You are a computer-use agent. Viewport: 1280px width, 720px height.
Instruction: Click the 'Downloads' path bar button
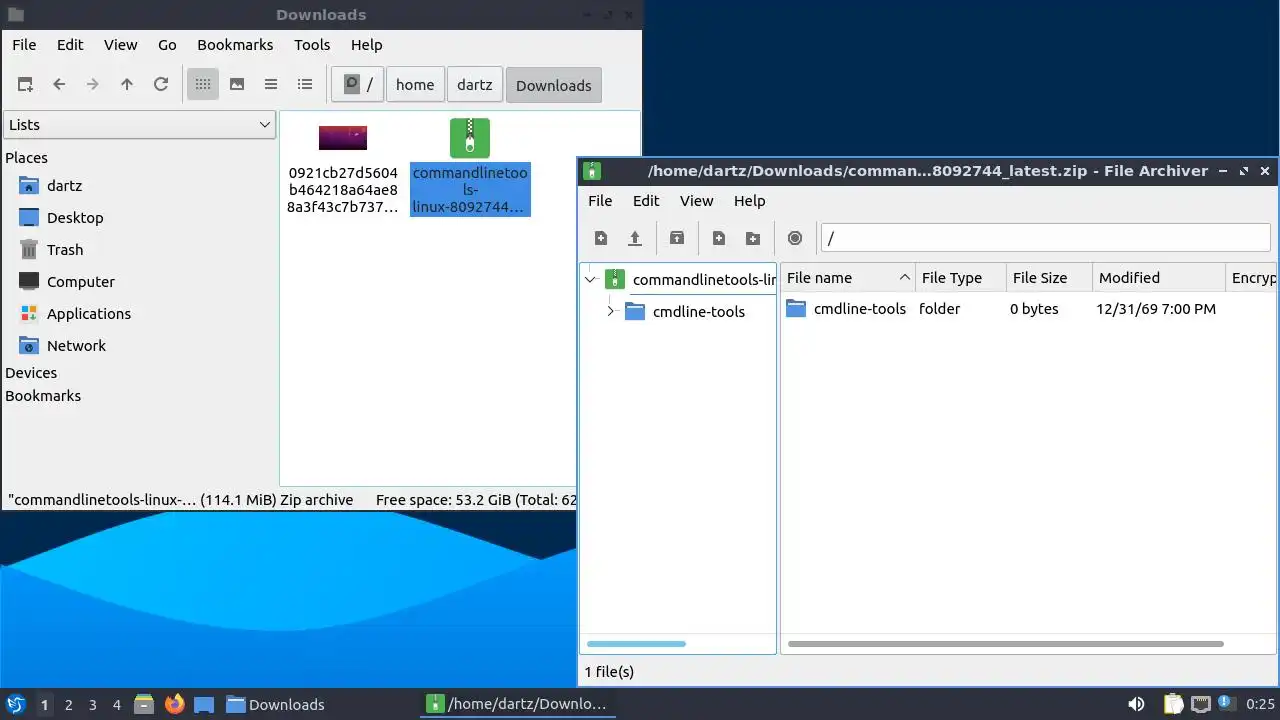click(x=554, y=85)
